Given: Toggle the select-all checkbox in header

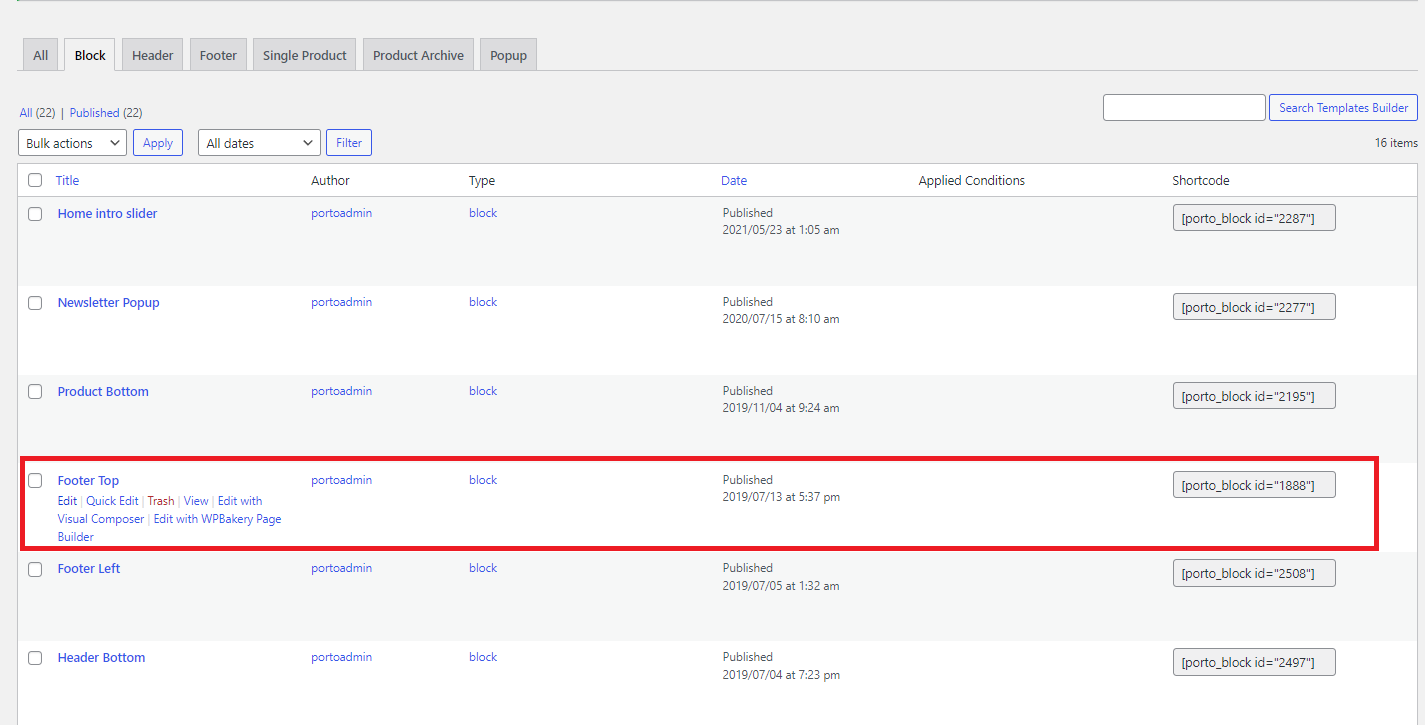Looking at the screenshot, I should [x=35, y=181].
